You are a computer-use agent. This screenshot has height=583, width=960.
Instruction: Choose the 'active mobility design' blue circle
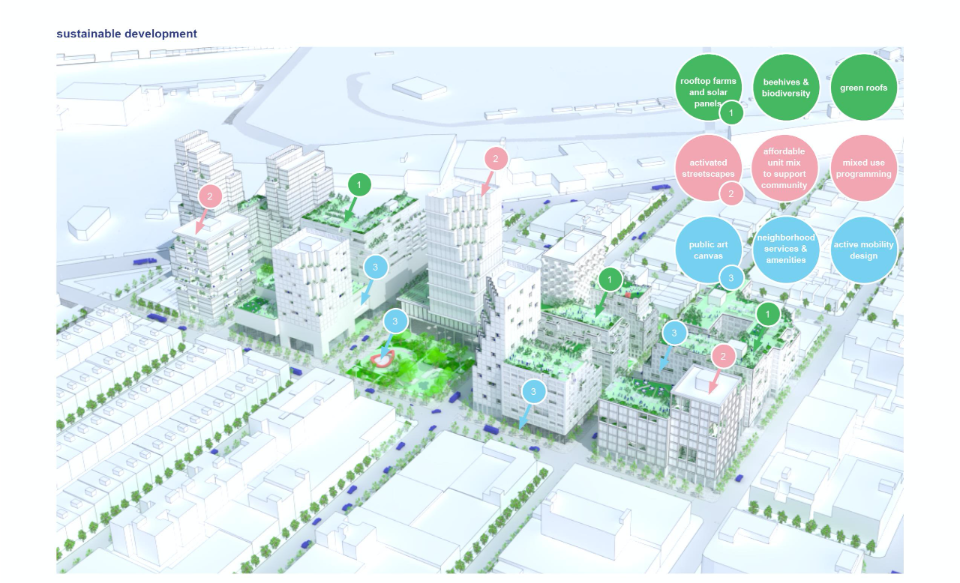coord(863,249)
